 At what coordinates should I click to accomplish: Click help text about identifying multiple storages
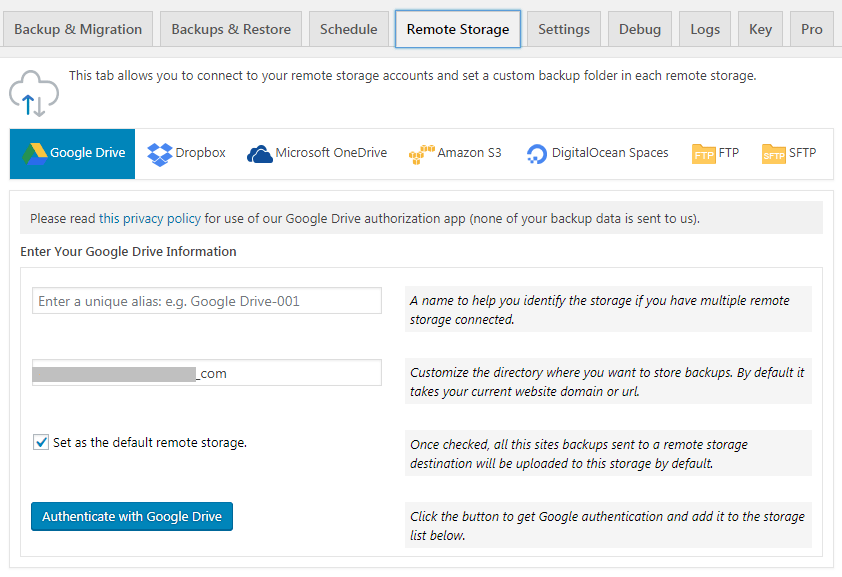[608, 310]
